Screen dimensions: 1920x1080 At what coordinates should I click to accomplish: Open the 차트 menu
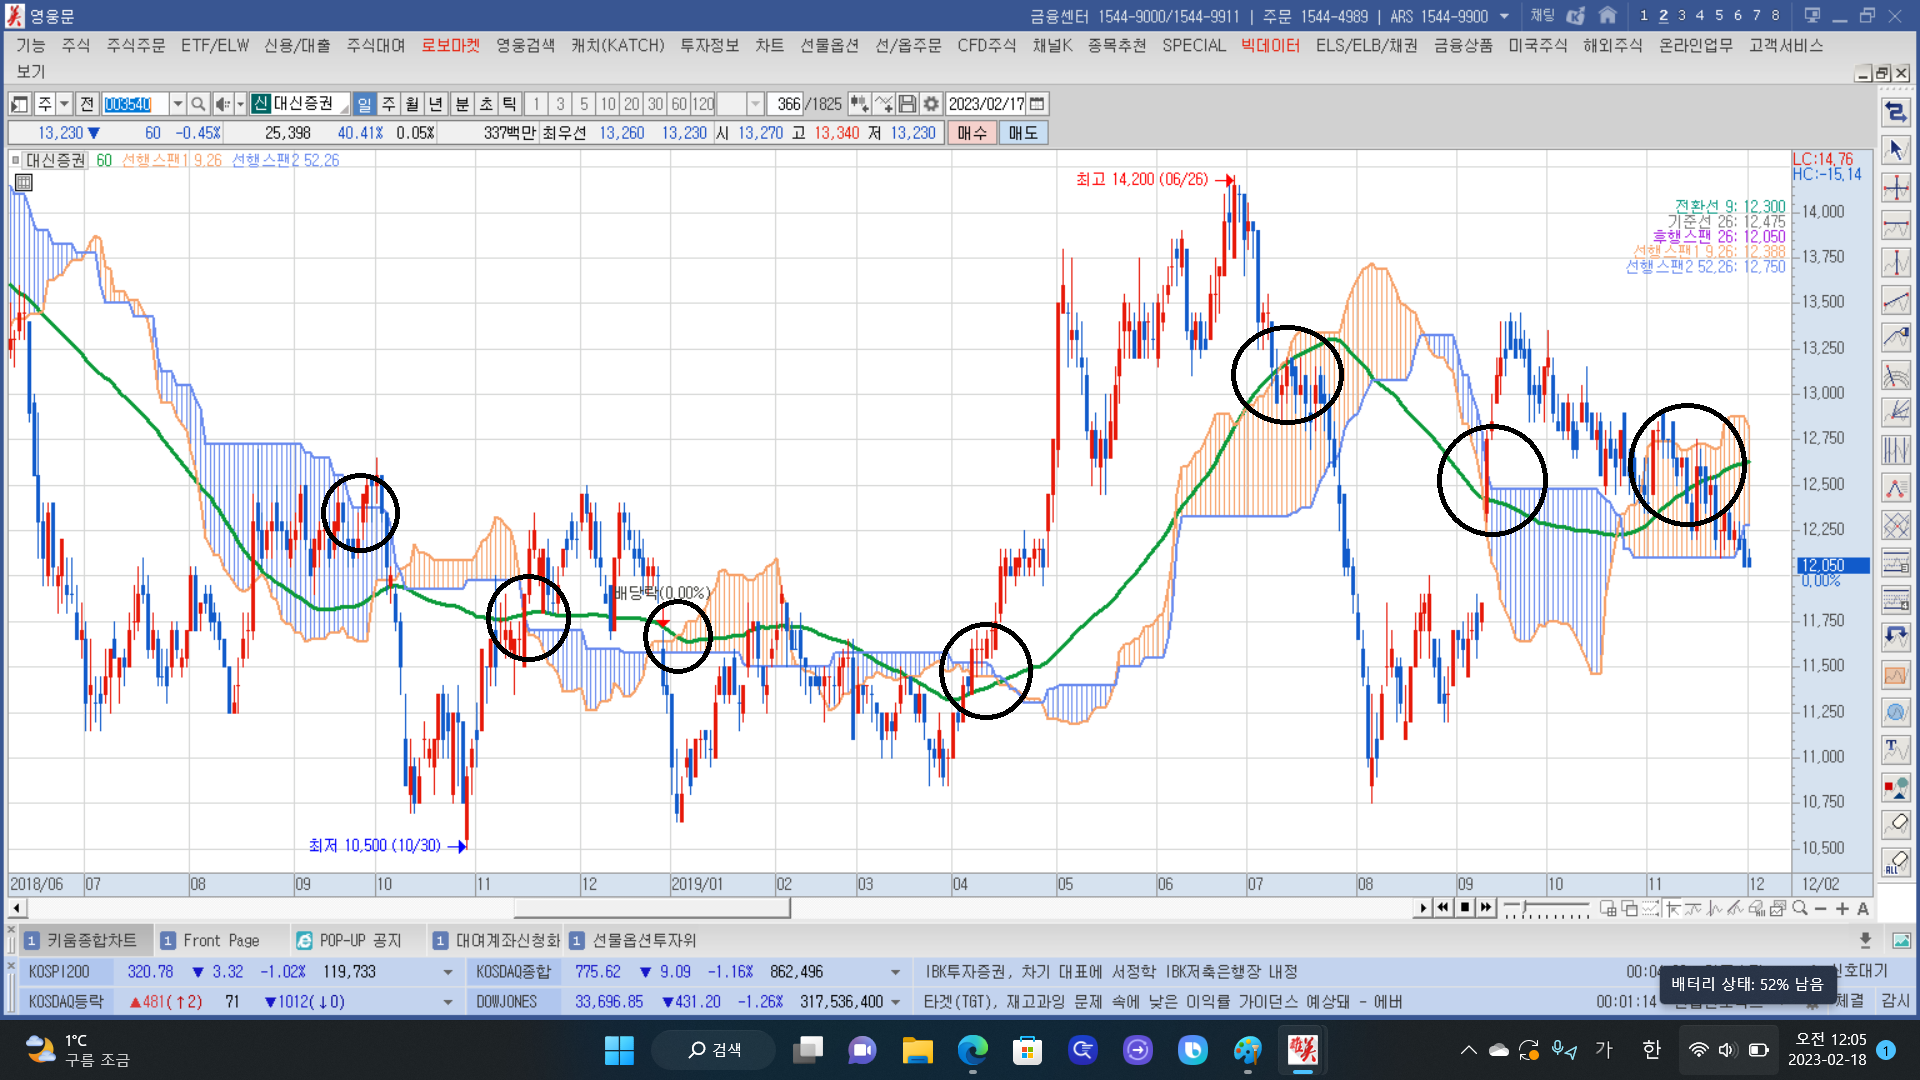(769, 45)
